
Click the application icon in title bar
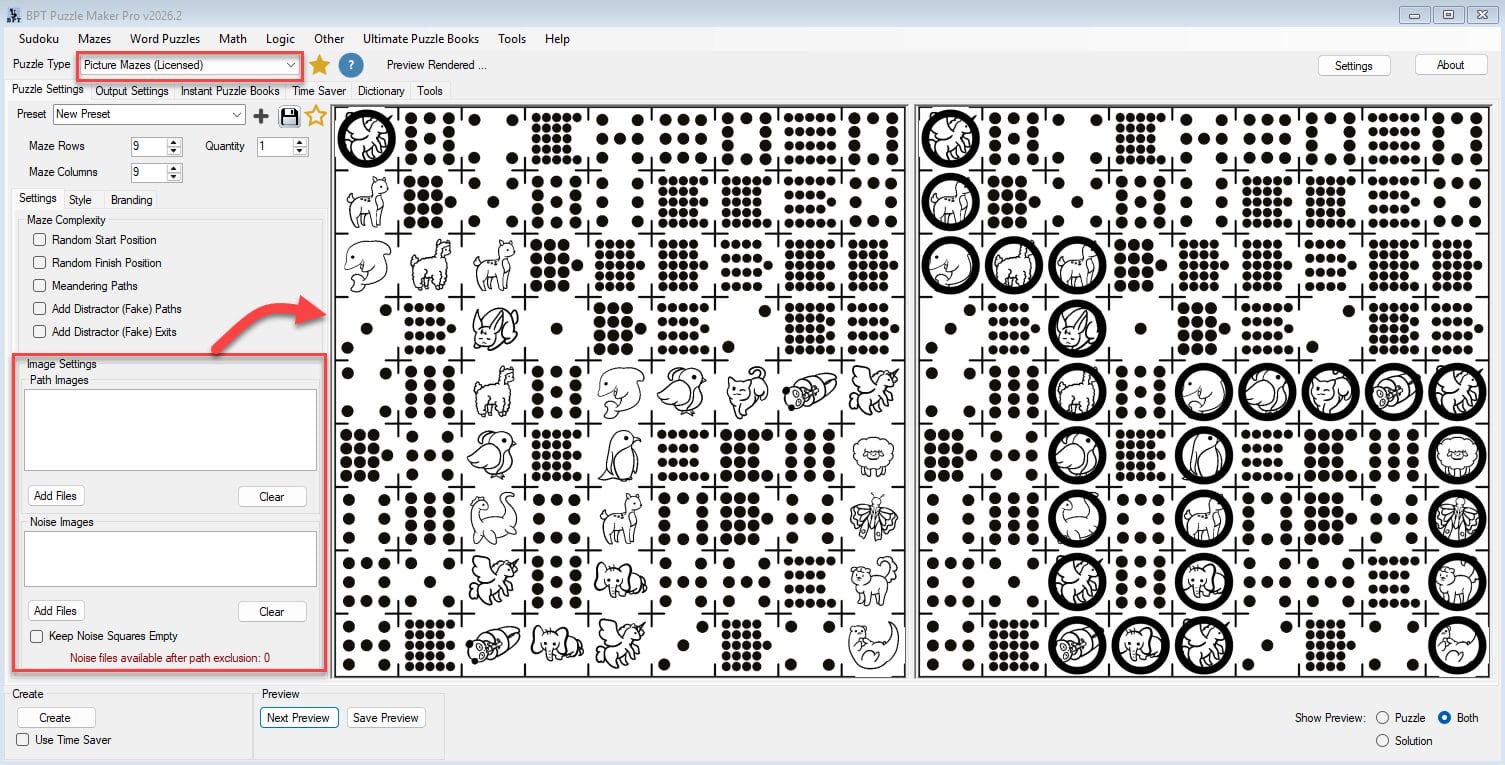[10, 15]
